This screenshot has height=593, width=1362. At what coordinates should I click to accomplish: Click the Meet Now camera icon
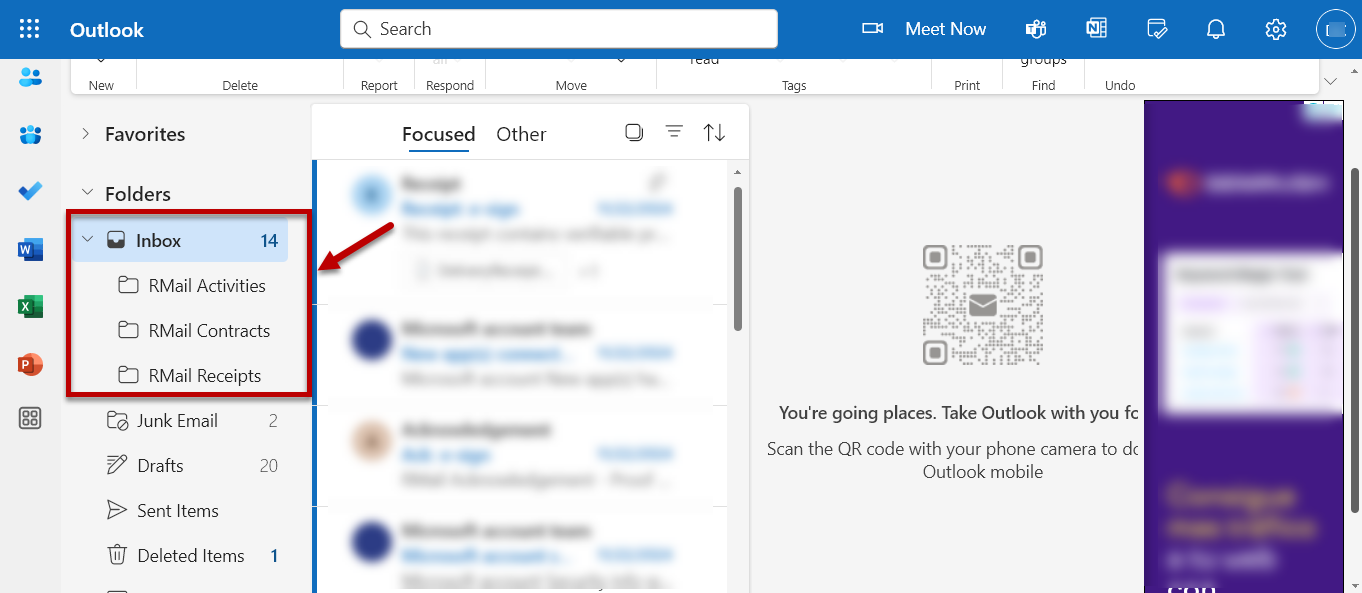click(873, 29)
